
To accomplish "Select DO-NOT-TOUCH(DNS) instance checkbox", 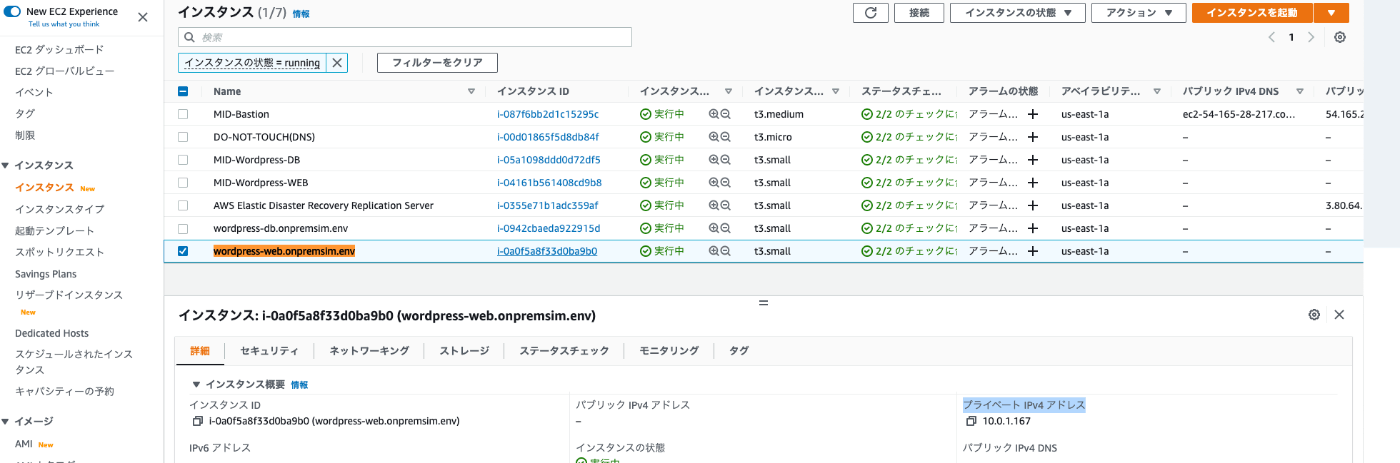I will [182, 137].
